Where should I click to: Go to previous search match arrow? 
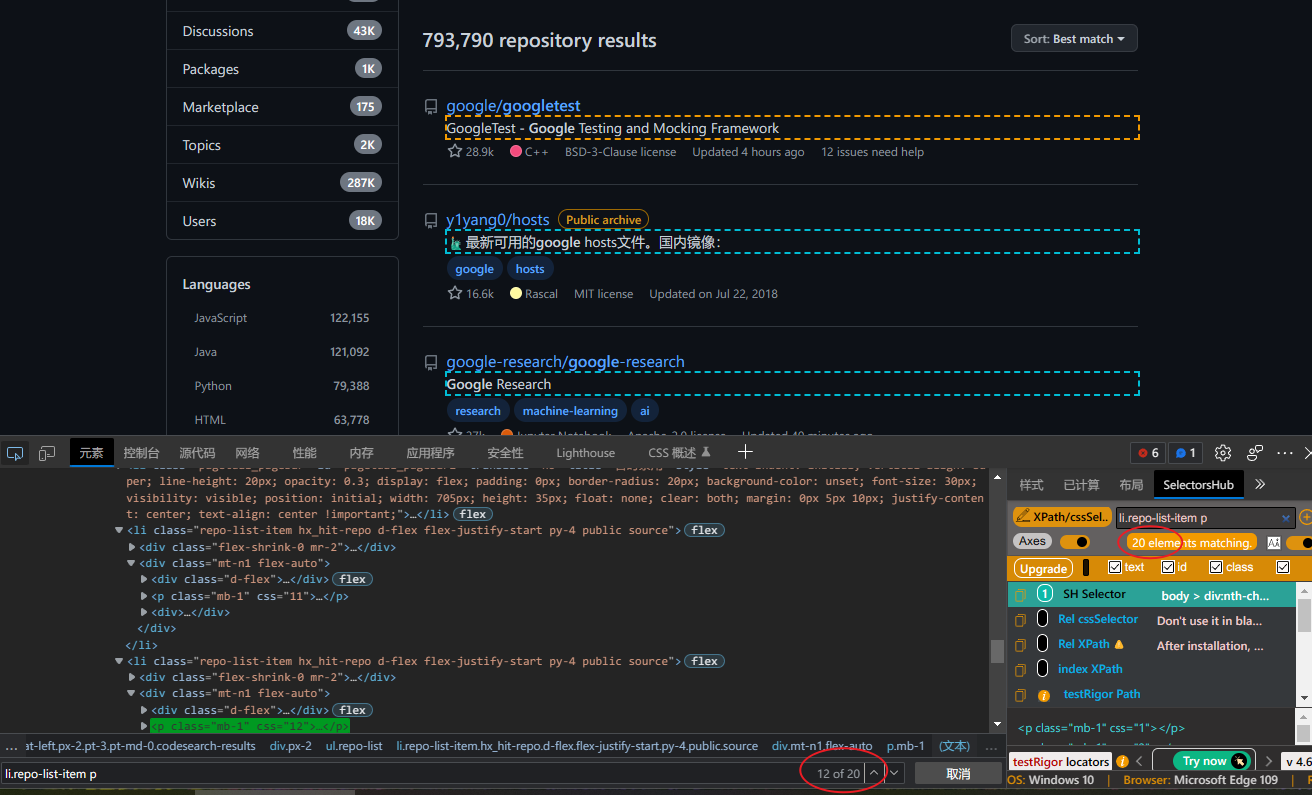point(874,773)
